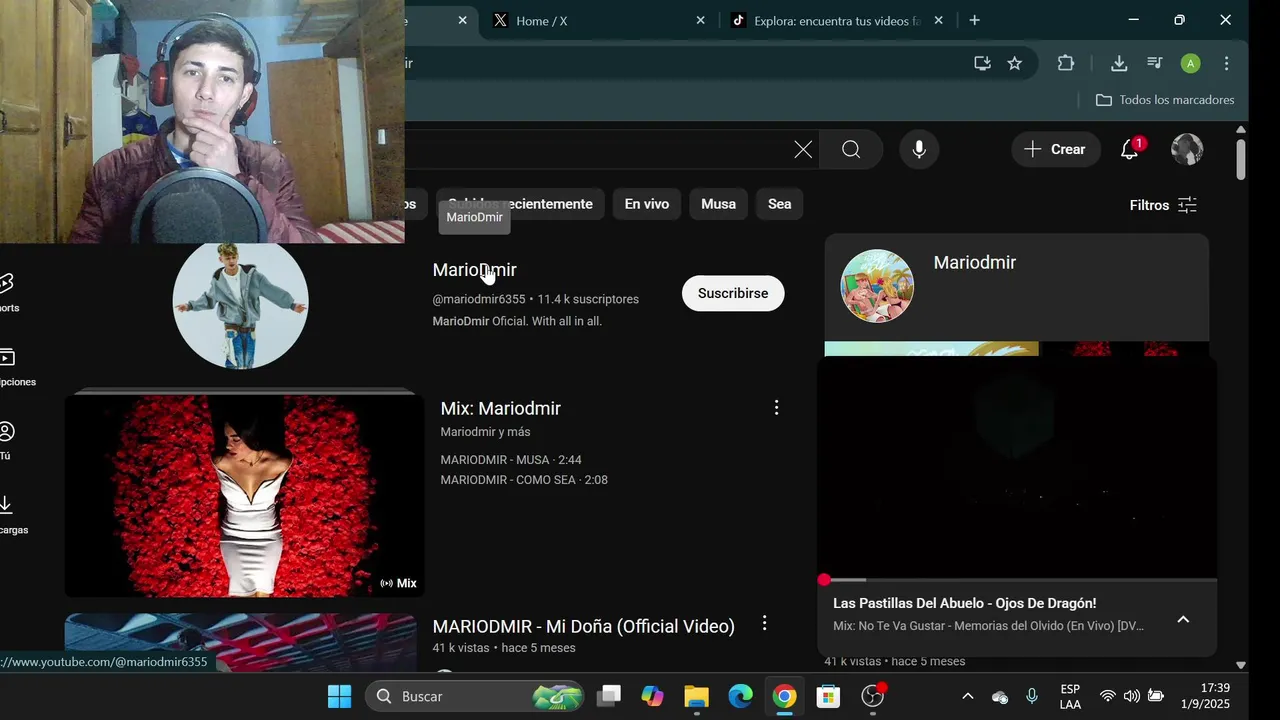
Task: Click the MARIODMIR - COMO SEA · 2:08 entry
Action: click(524, 480)
